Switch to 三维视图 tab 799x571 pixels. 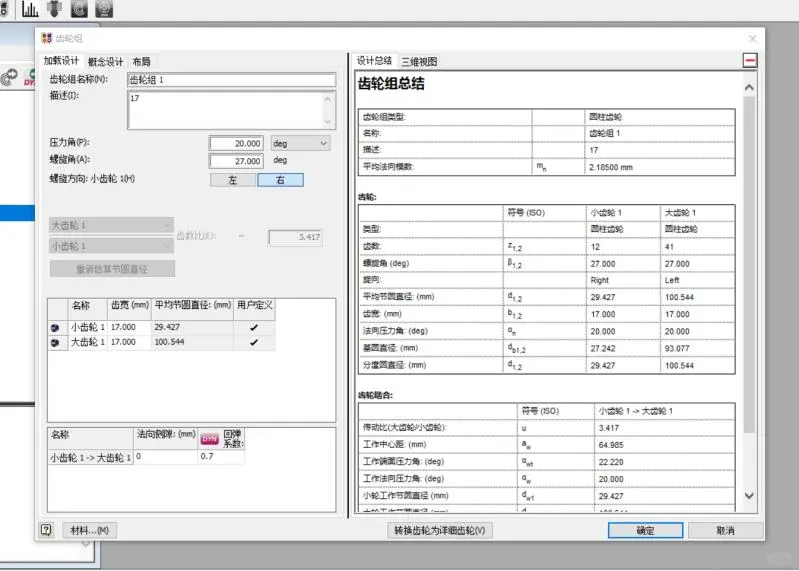419,62
